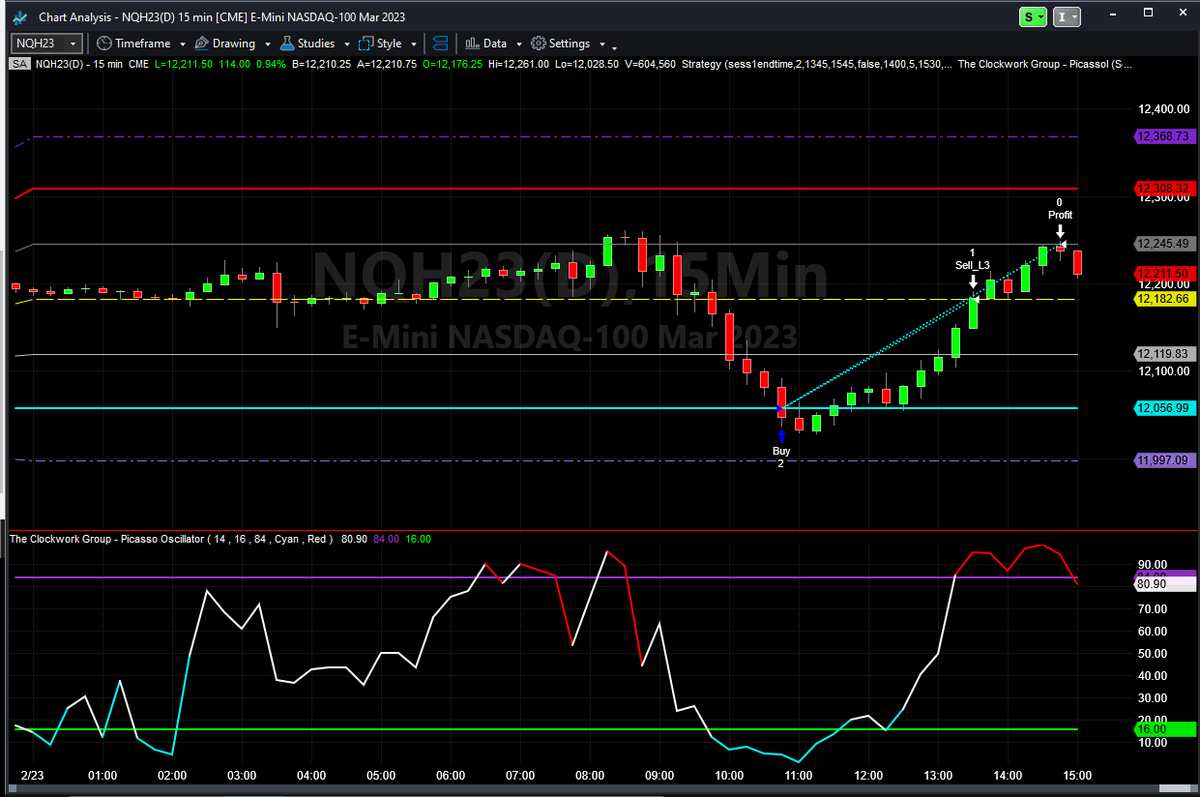
Task: Select the Sell_L3 arrow marker
Action: (972, 281)
